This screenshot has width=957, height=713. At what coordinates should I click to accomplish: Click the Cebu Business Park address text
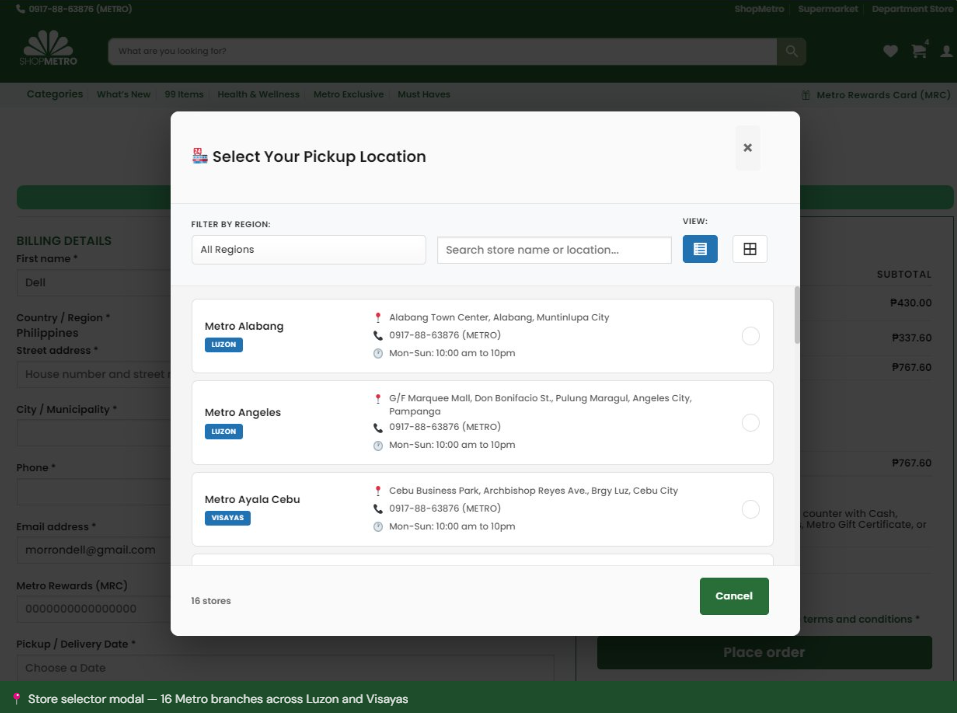pos(533,491)
